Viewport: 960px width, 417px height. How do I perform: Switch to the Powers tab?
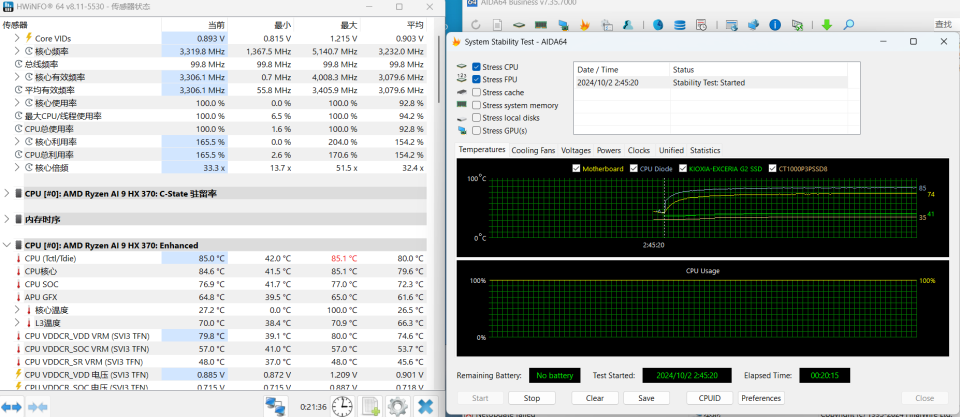[x=609, y=150]
